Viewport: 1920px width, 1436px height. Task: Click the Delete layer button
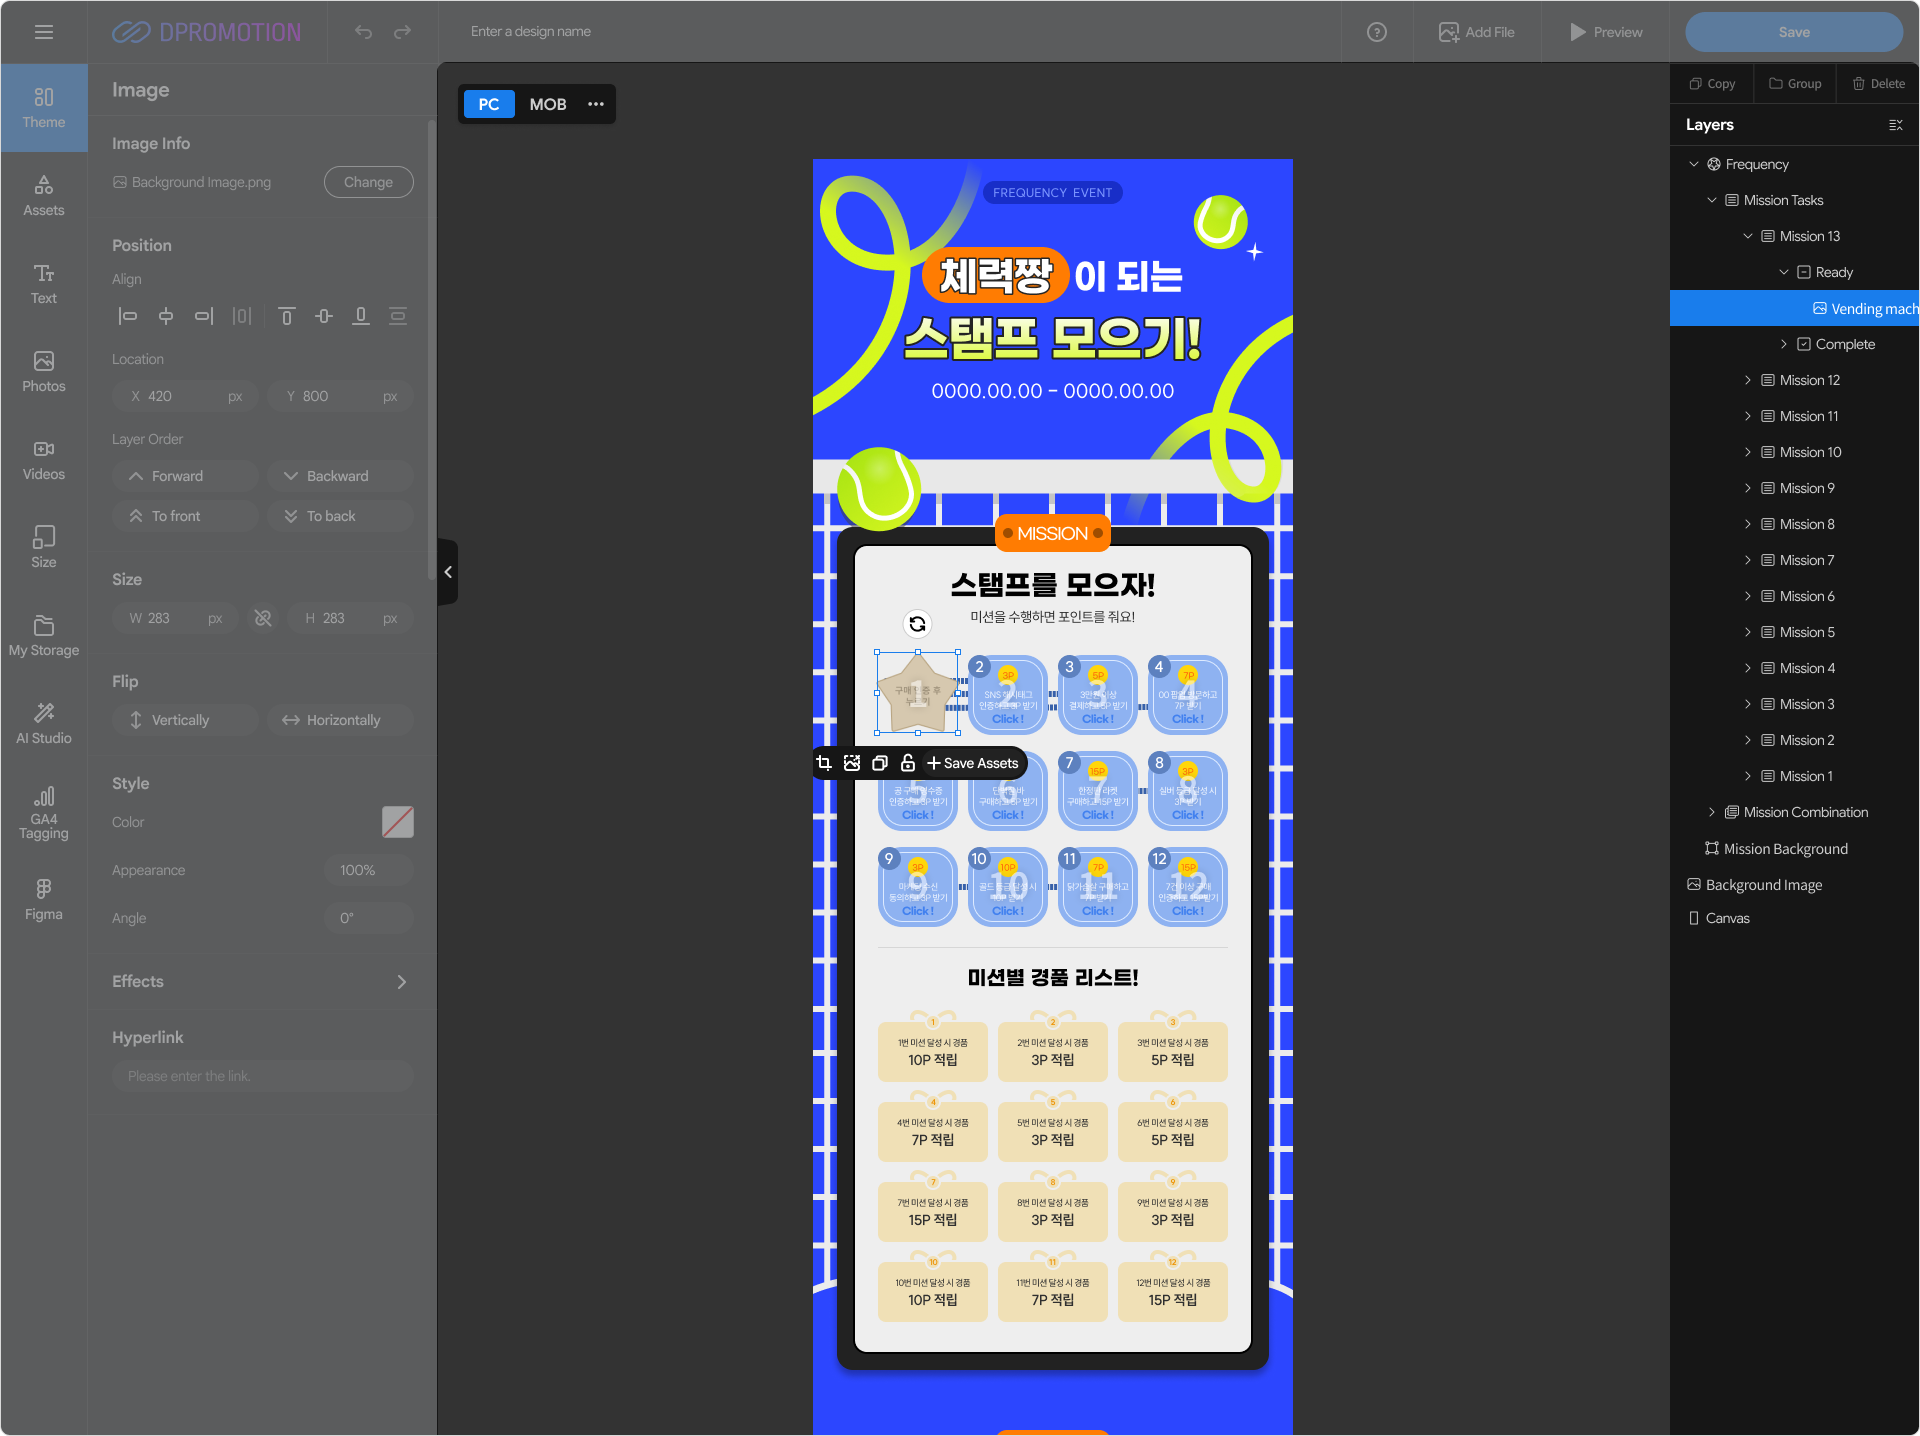1878,84
